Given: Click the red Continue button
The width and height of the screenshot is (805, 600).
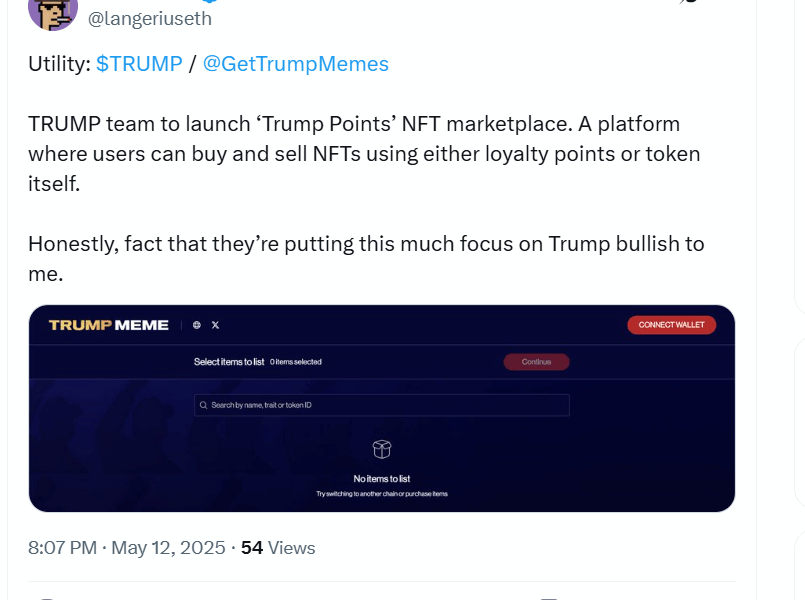Looking at the screenshot, I should 536,362.
